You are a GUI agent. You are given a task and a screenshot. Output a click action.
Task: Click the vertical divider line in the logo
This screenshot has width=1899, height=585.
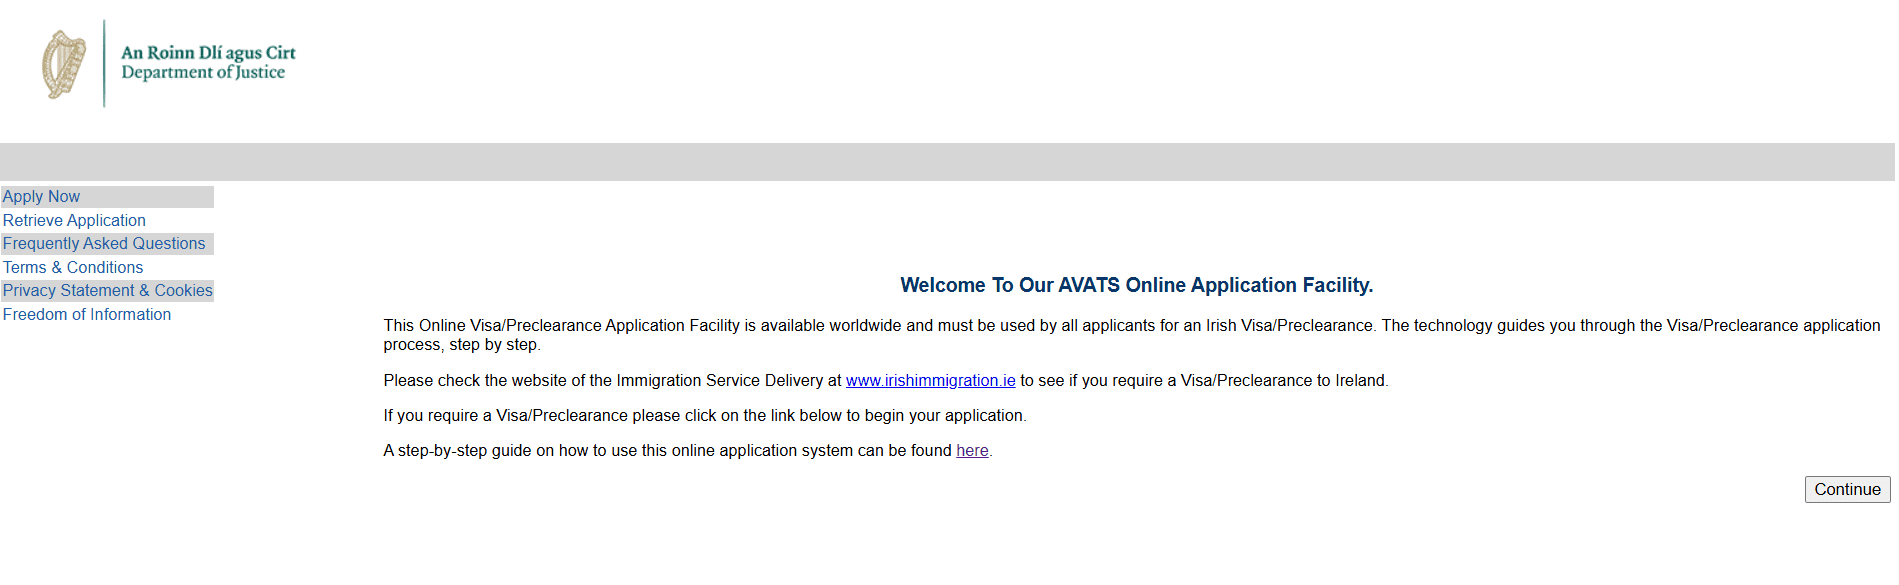[x=104, y=63]
